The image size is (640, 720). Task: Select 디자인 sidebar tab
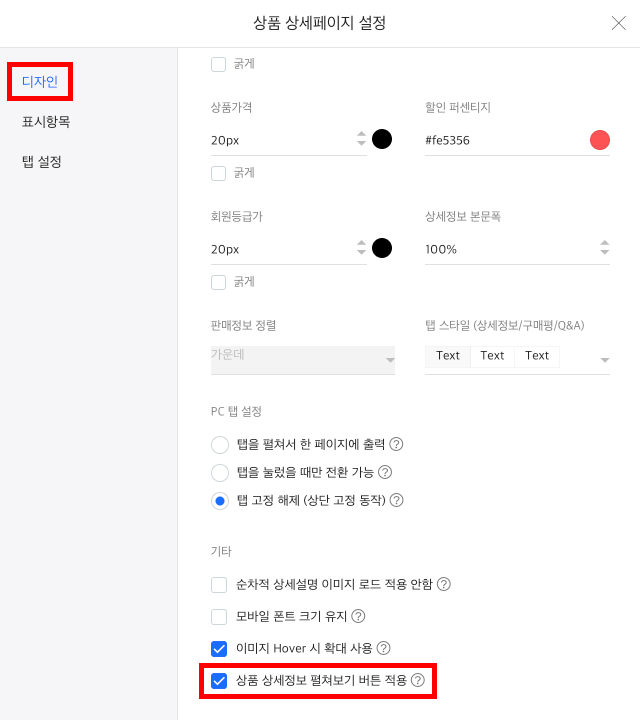tap(40, 82)
